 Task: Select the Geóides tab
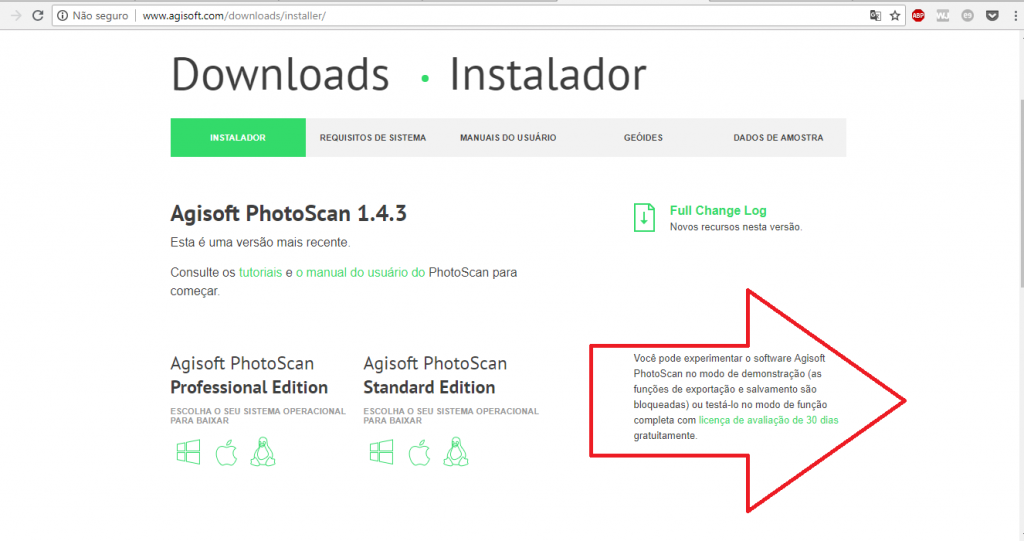pyautogui.click(x=643, y=138)
